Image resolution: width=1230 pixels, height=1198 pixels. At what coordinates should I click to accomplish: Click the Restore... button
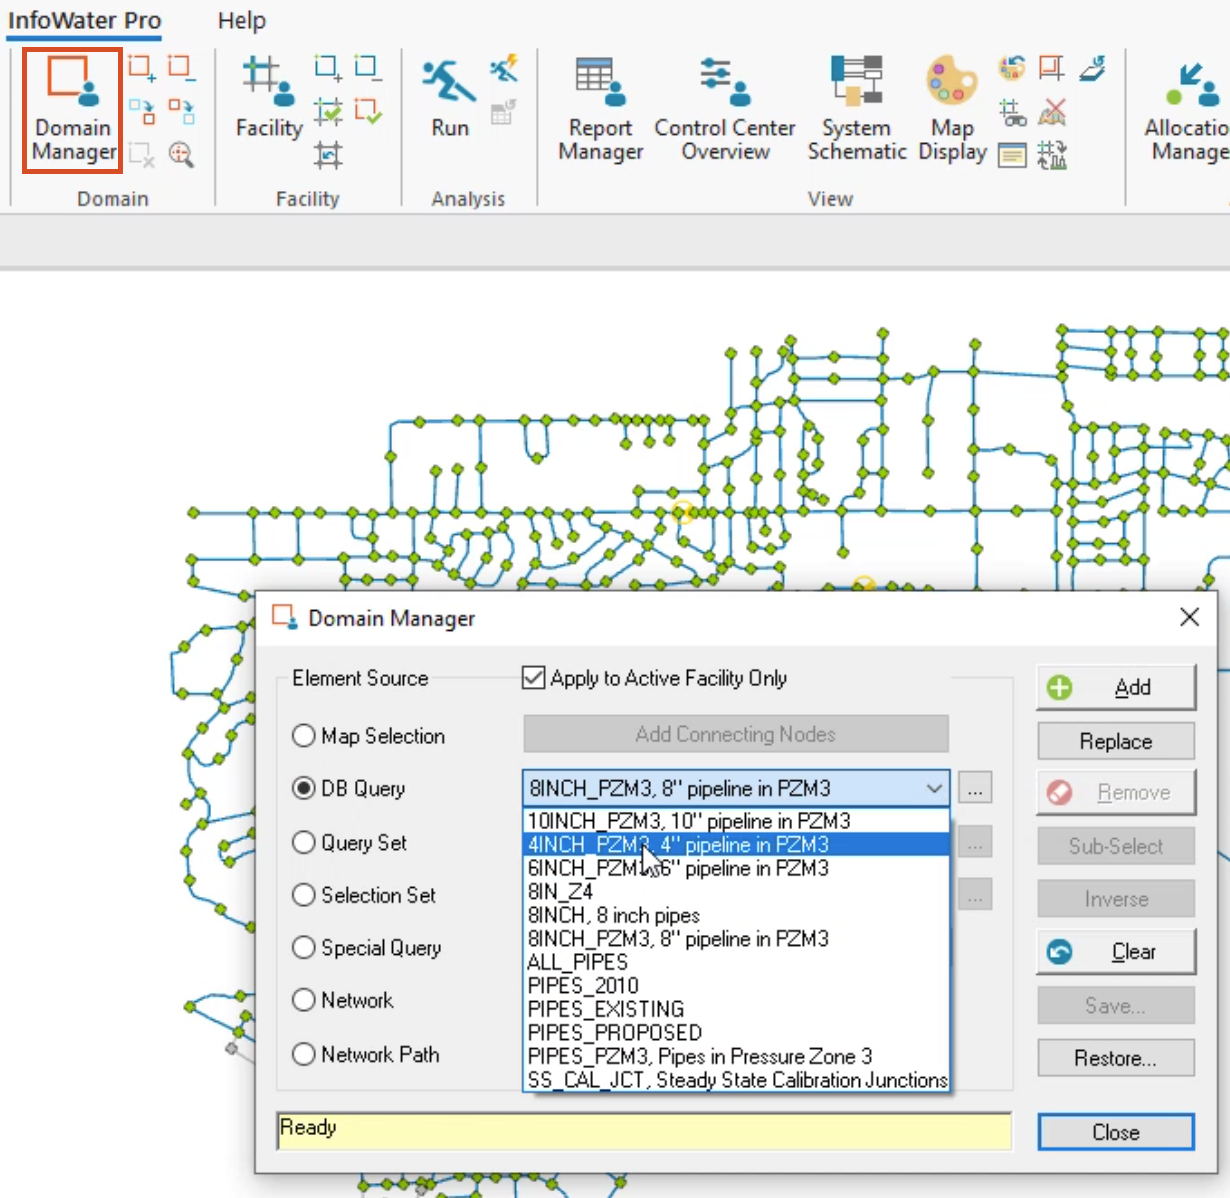tap(1116, 1058)
